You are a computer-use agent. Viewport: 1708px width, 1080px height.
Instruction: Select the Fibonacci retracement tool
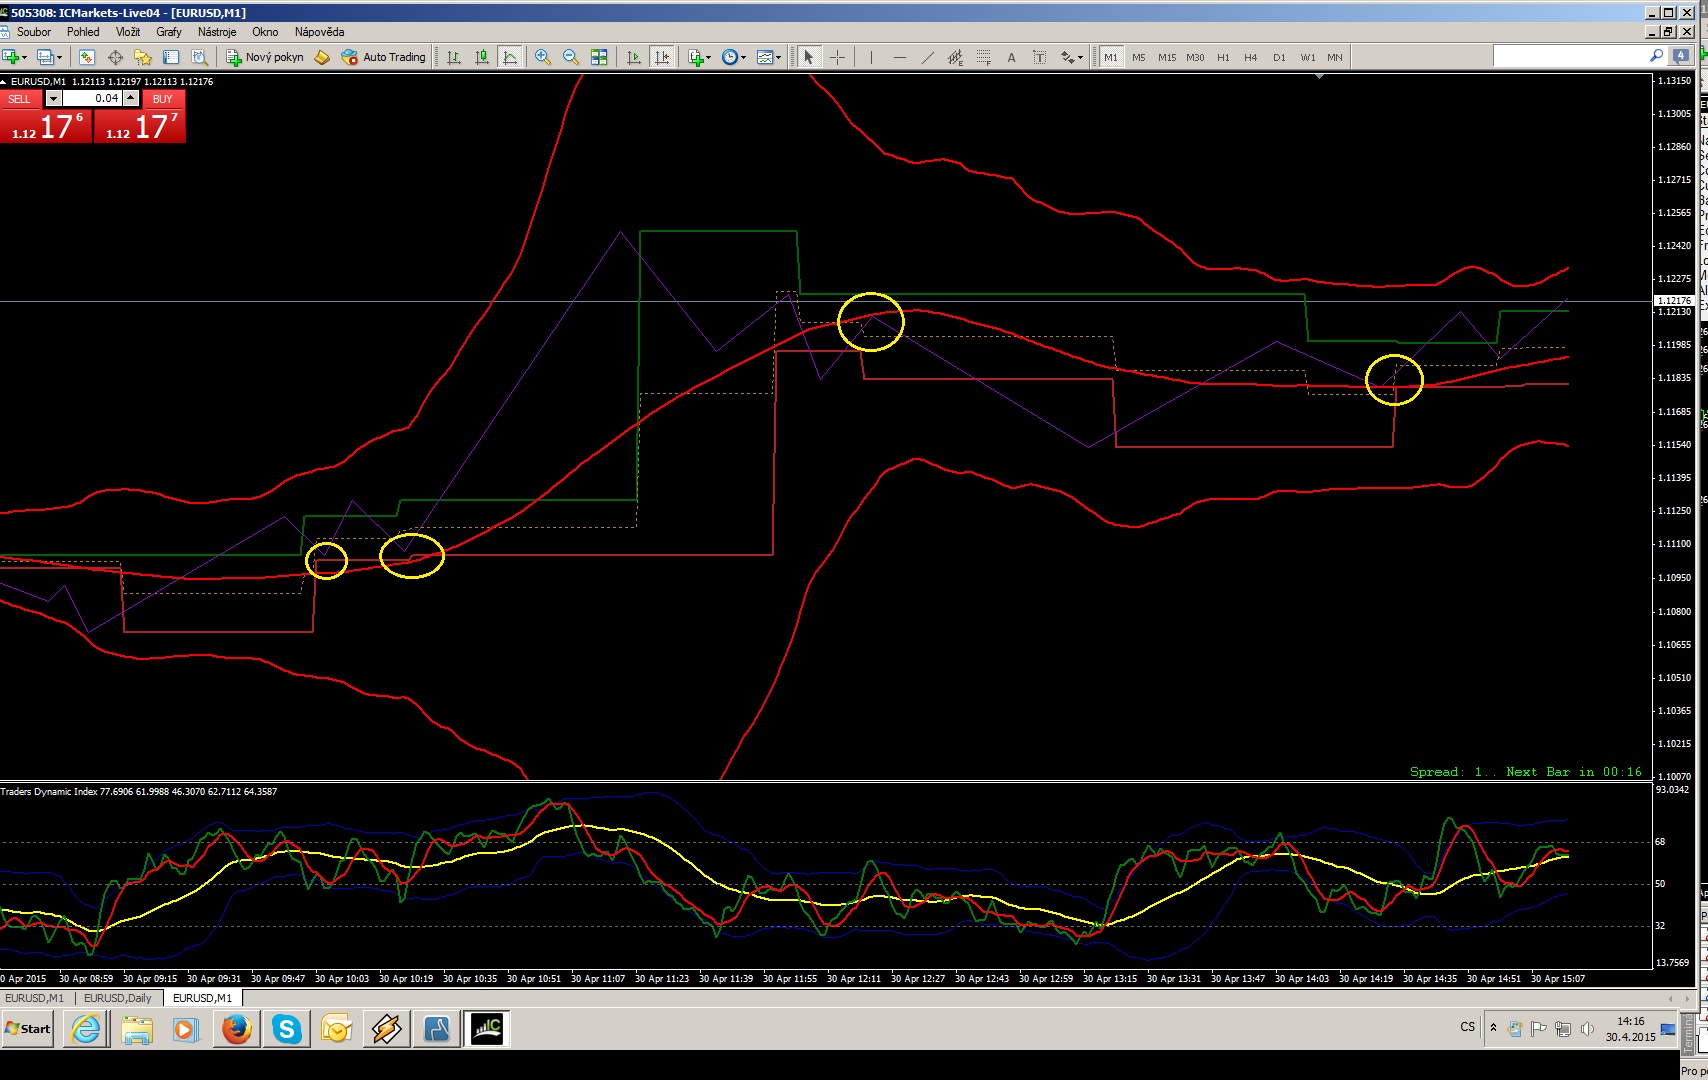coord(983,57)
